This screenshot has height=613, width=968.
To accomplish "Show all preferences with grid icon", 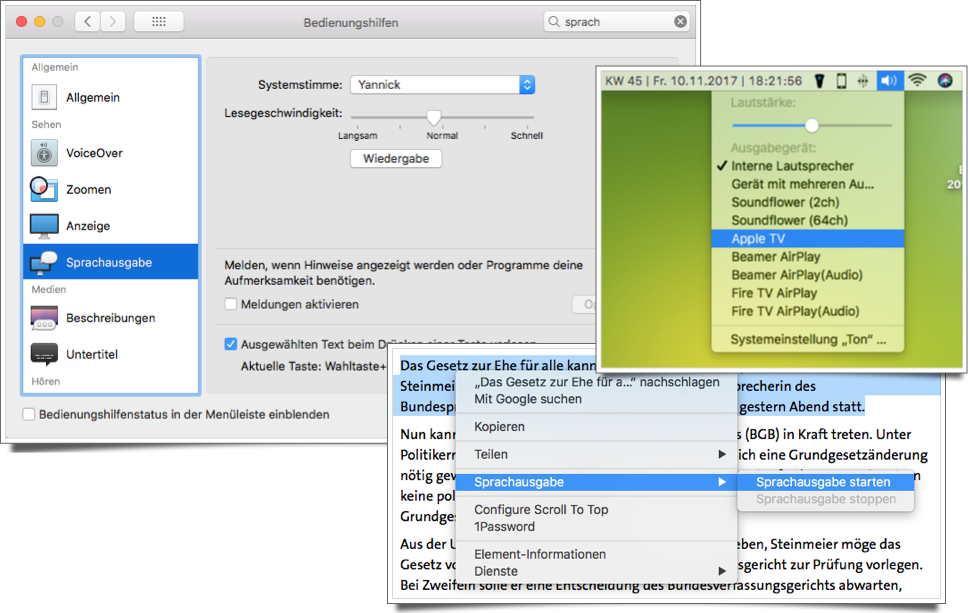I will coord(158,21).
